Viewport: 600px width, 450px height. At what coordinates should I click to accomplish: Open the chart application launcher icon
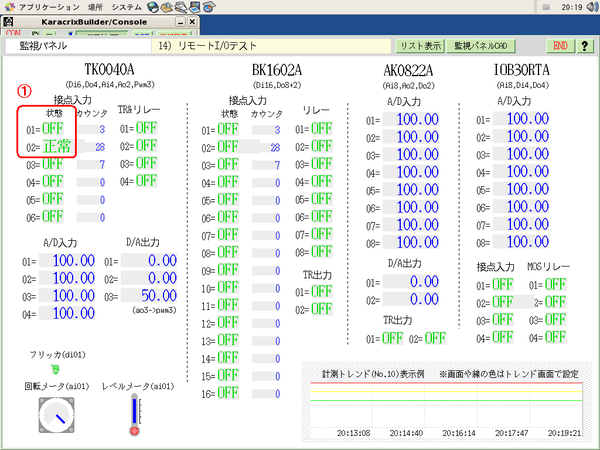coord(209,7)
